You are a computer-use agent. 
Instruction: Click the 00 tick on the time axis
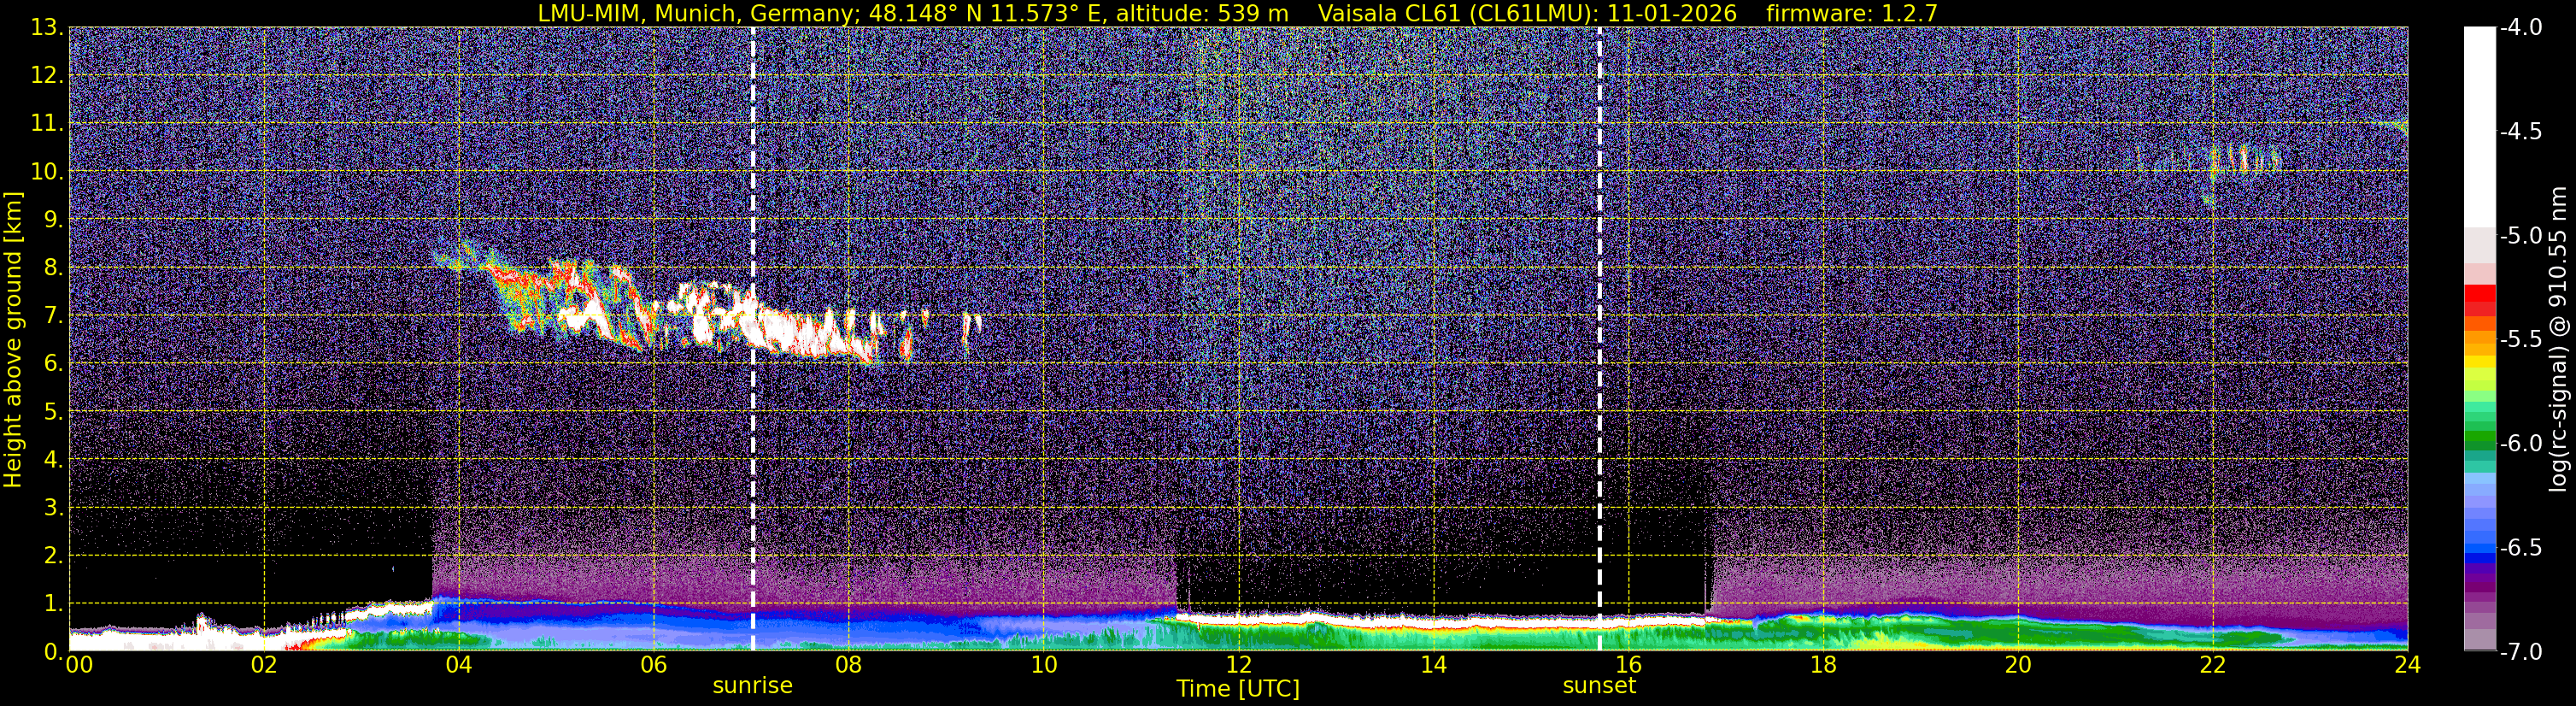pyautogui.click(x=79, y=665)
